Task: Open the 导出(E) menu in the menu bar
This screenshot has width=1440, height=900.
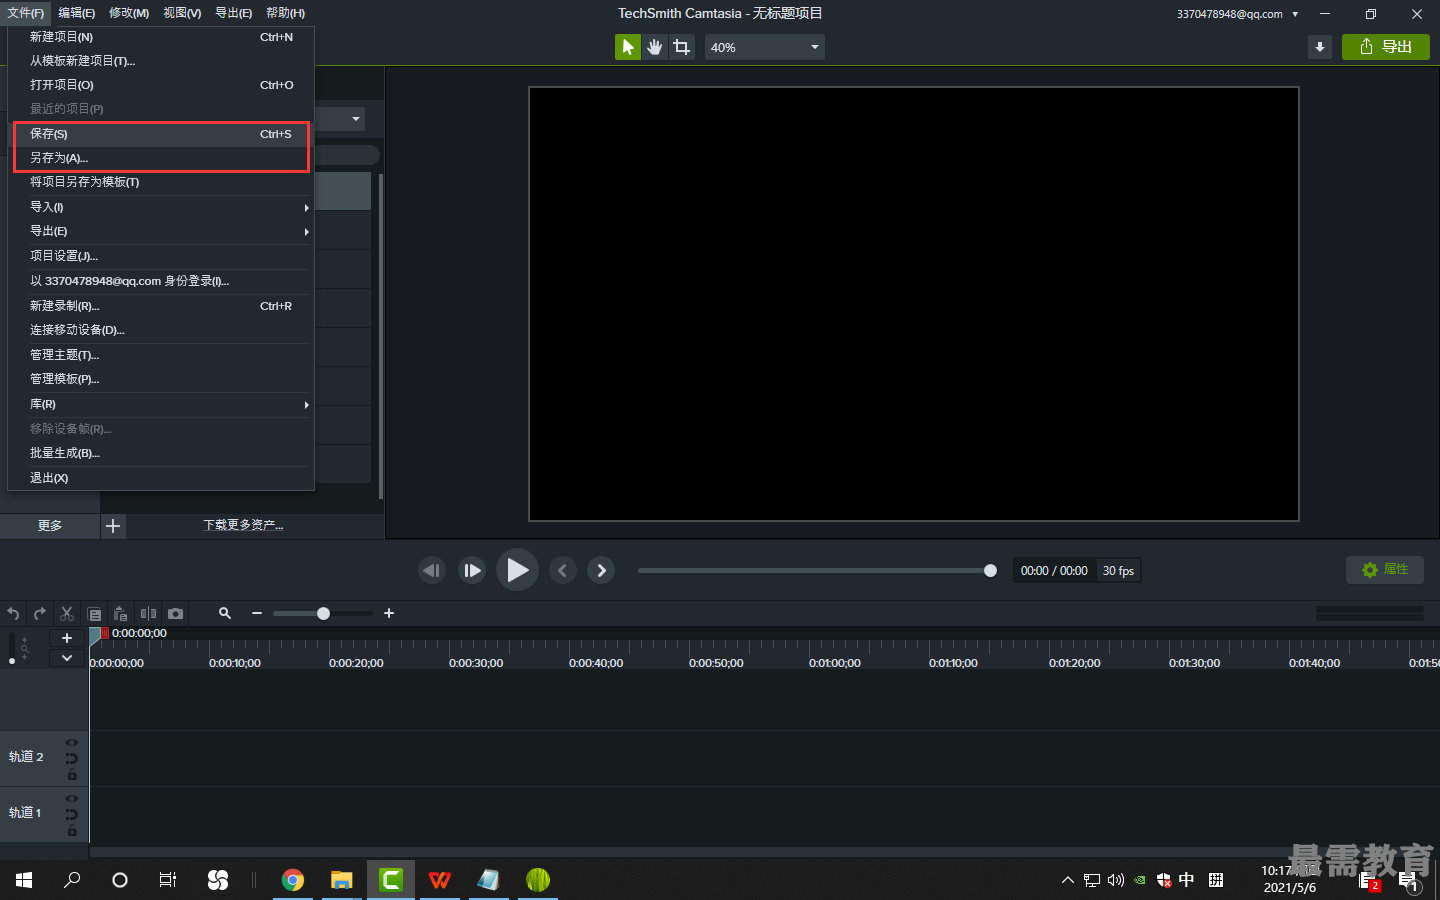Action: click(x=234, y=13)
